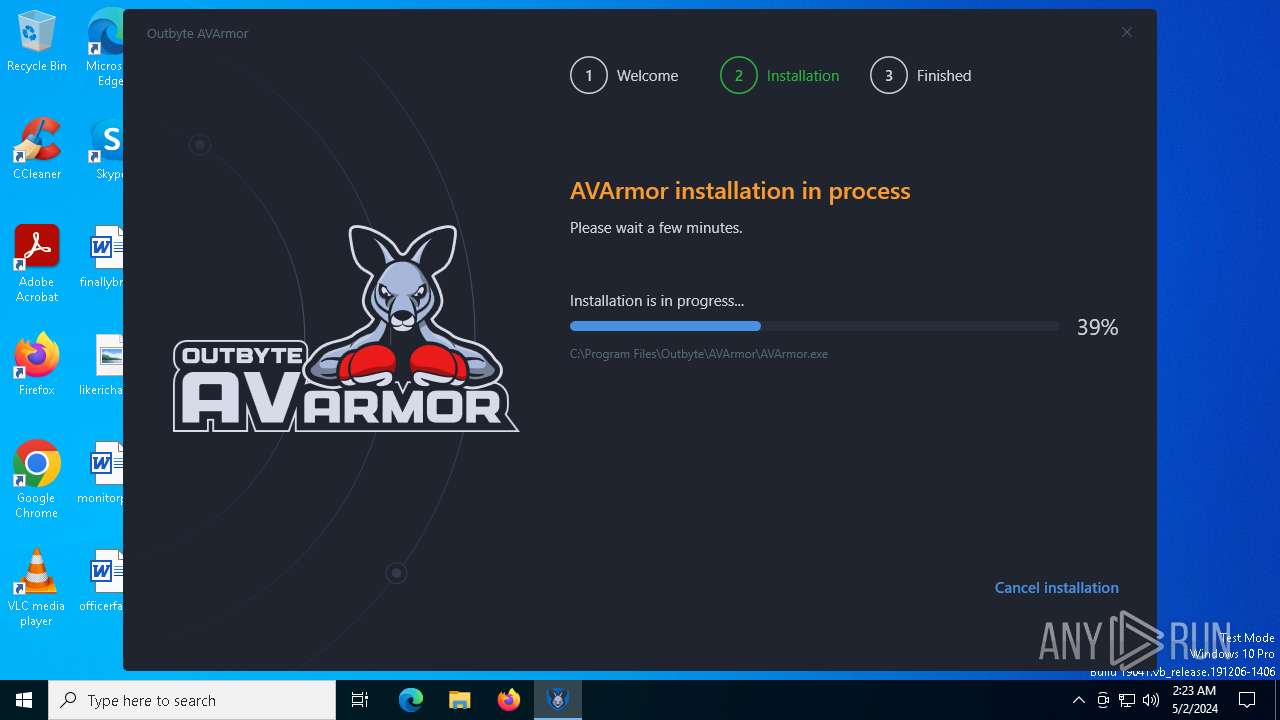
Task: Open the officerfa Word document icon
Action: coord(104,581)
